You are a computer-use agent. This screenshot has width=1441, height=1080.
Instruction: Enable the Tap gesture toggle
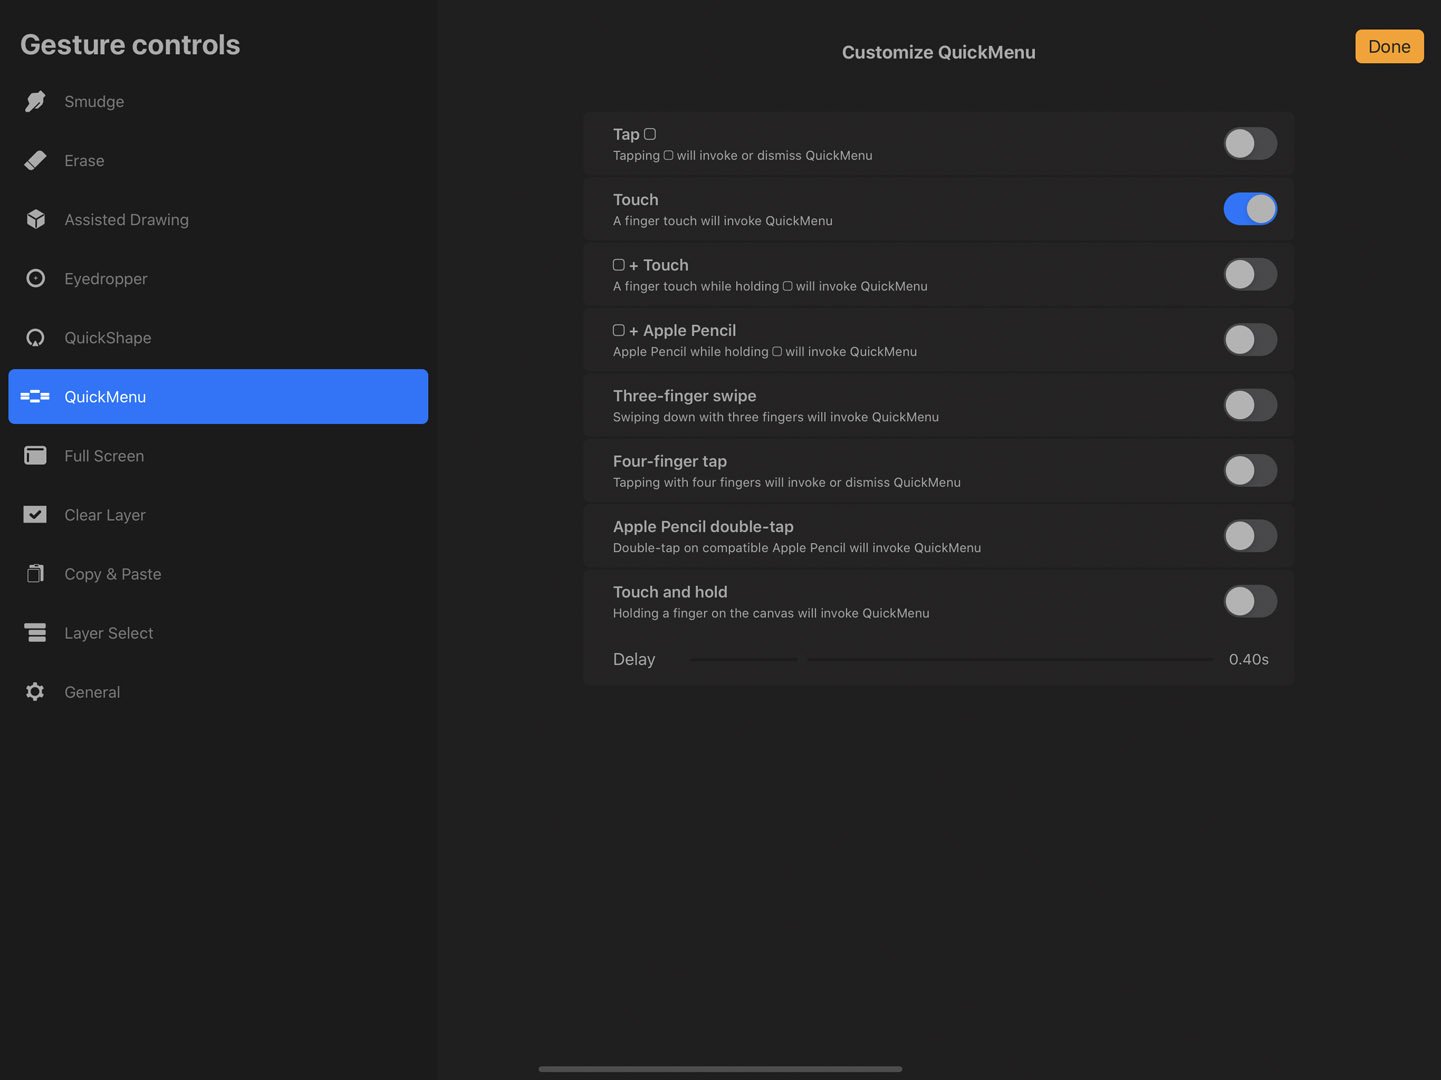click(x=1250, y=143)
